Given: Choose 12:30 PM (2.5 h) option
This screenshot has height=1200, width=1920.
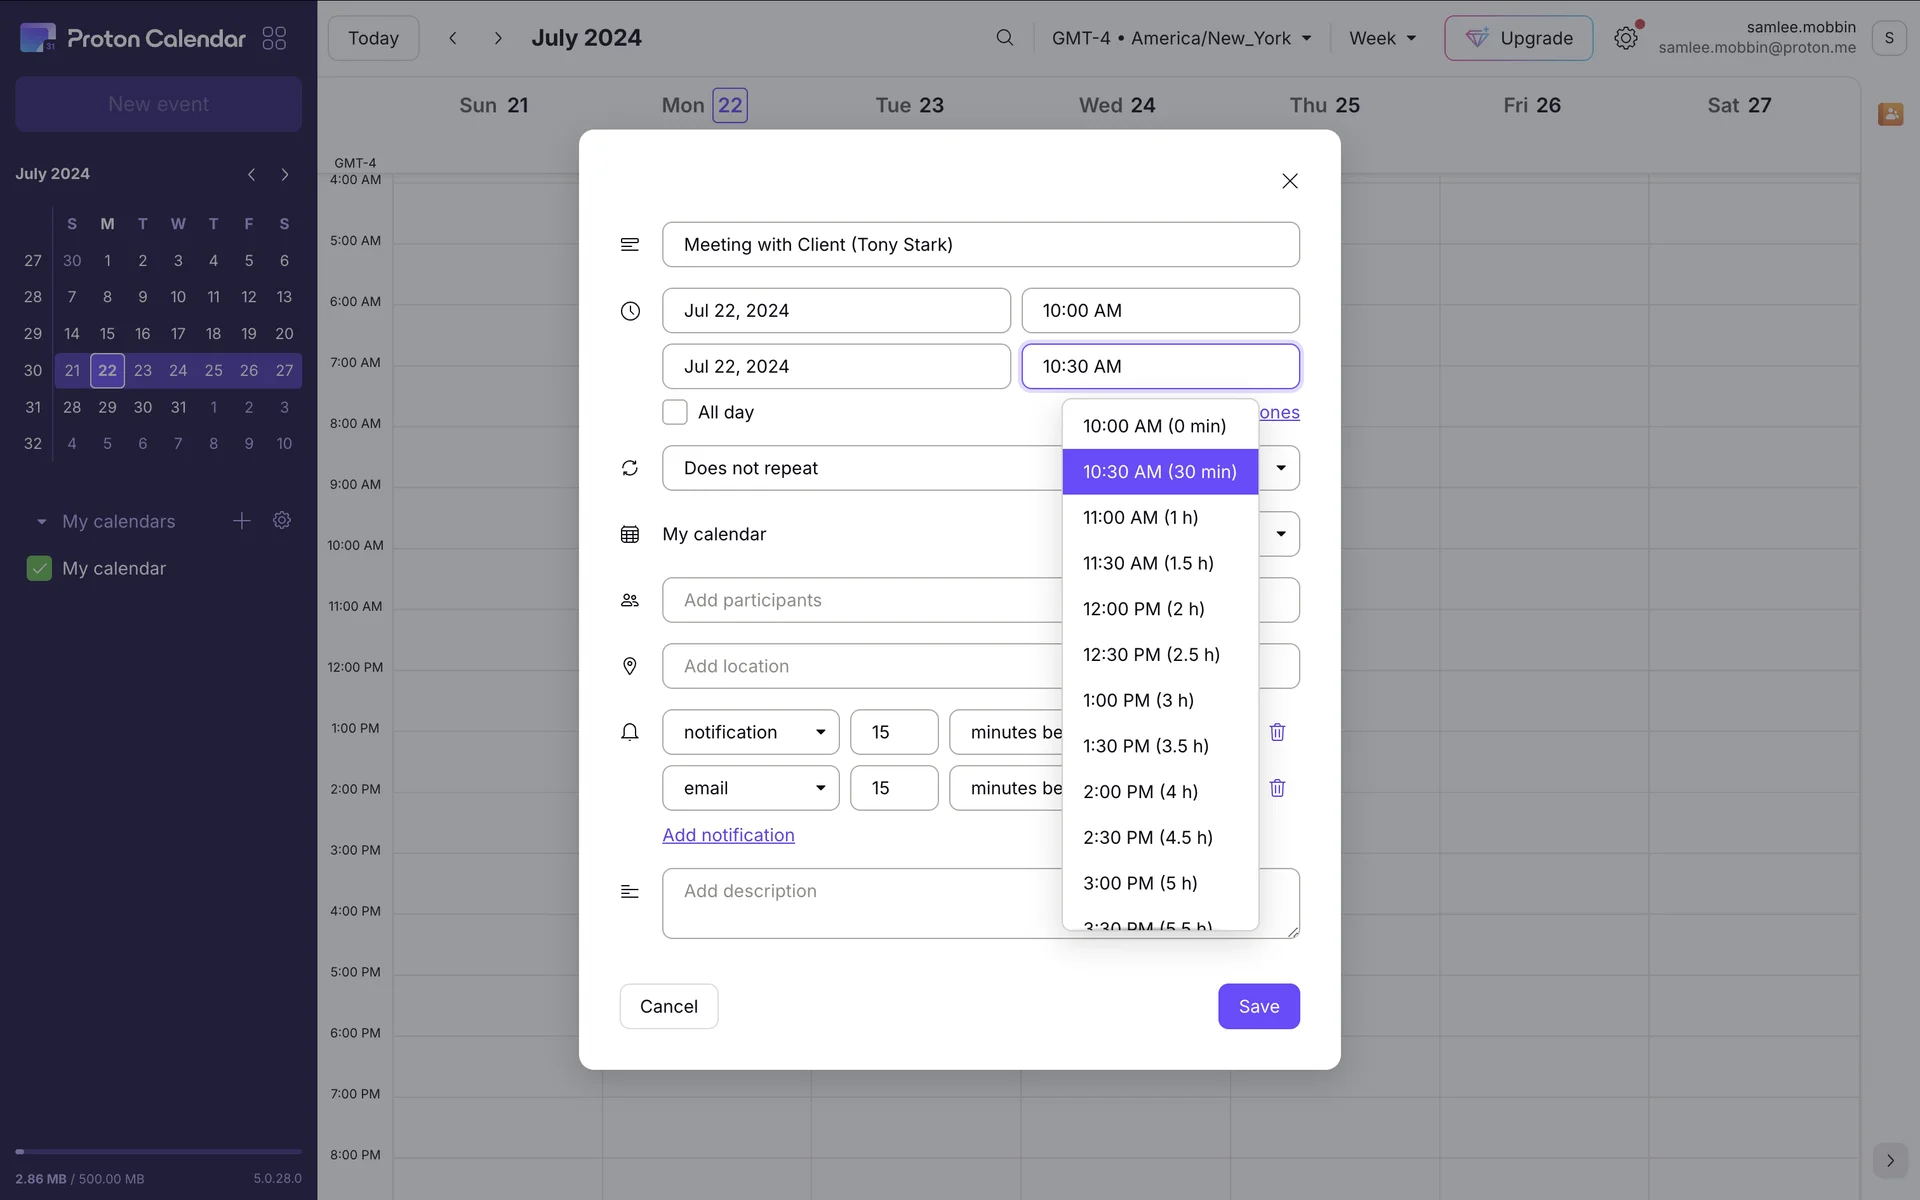Looking at the screenshot, I should tap(1151, 654).
